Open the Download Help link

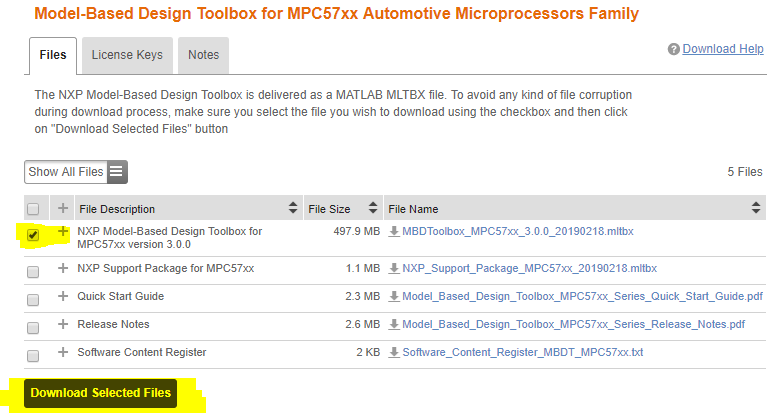723,49
